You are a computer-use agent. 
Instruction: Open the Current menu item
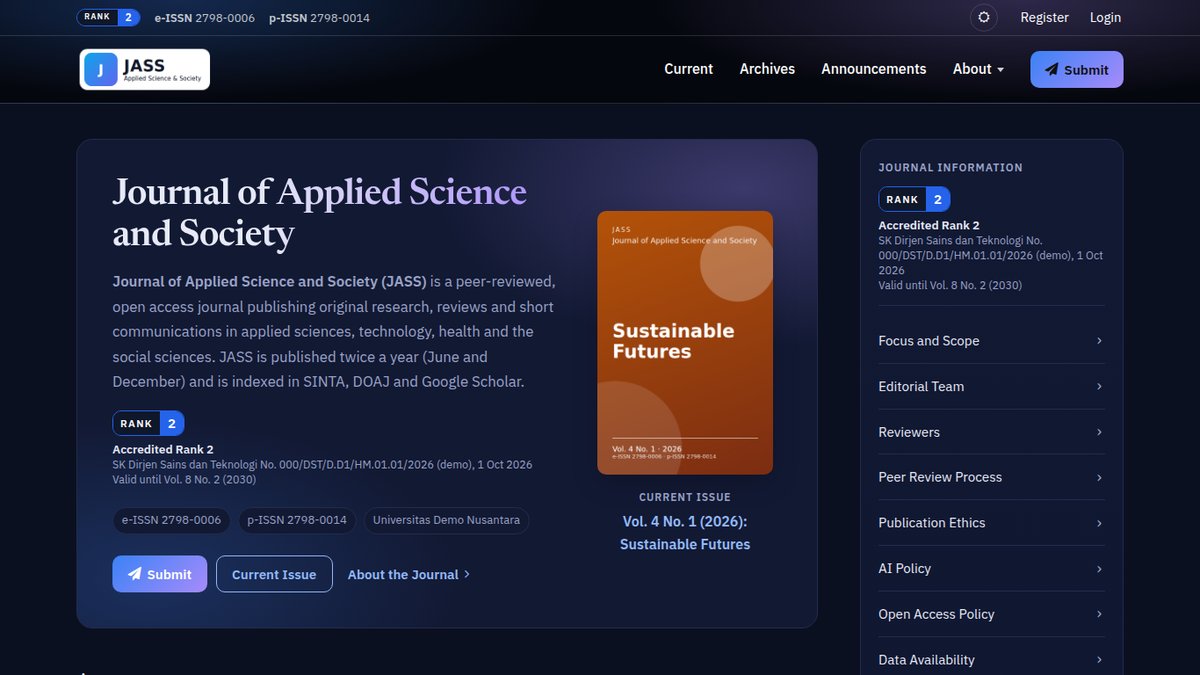tap(688, 69)
